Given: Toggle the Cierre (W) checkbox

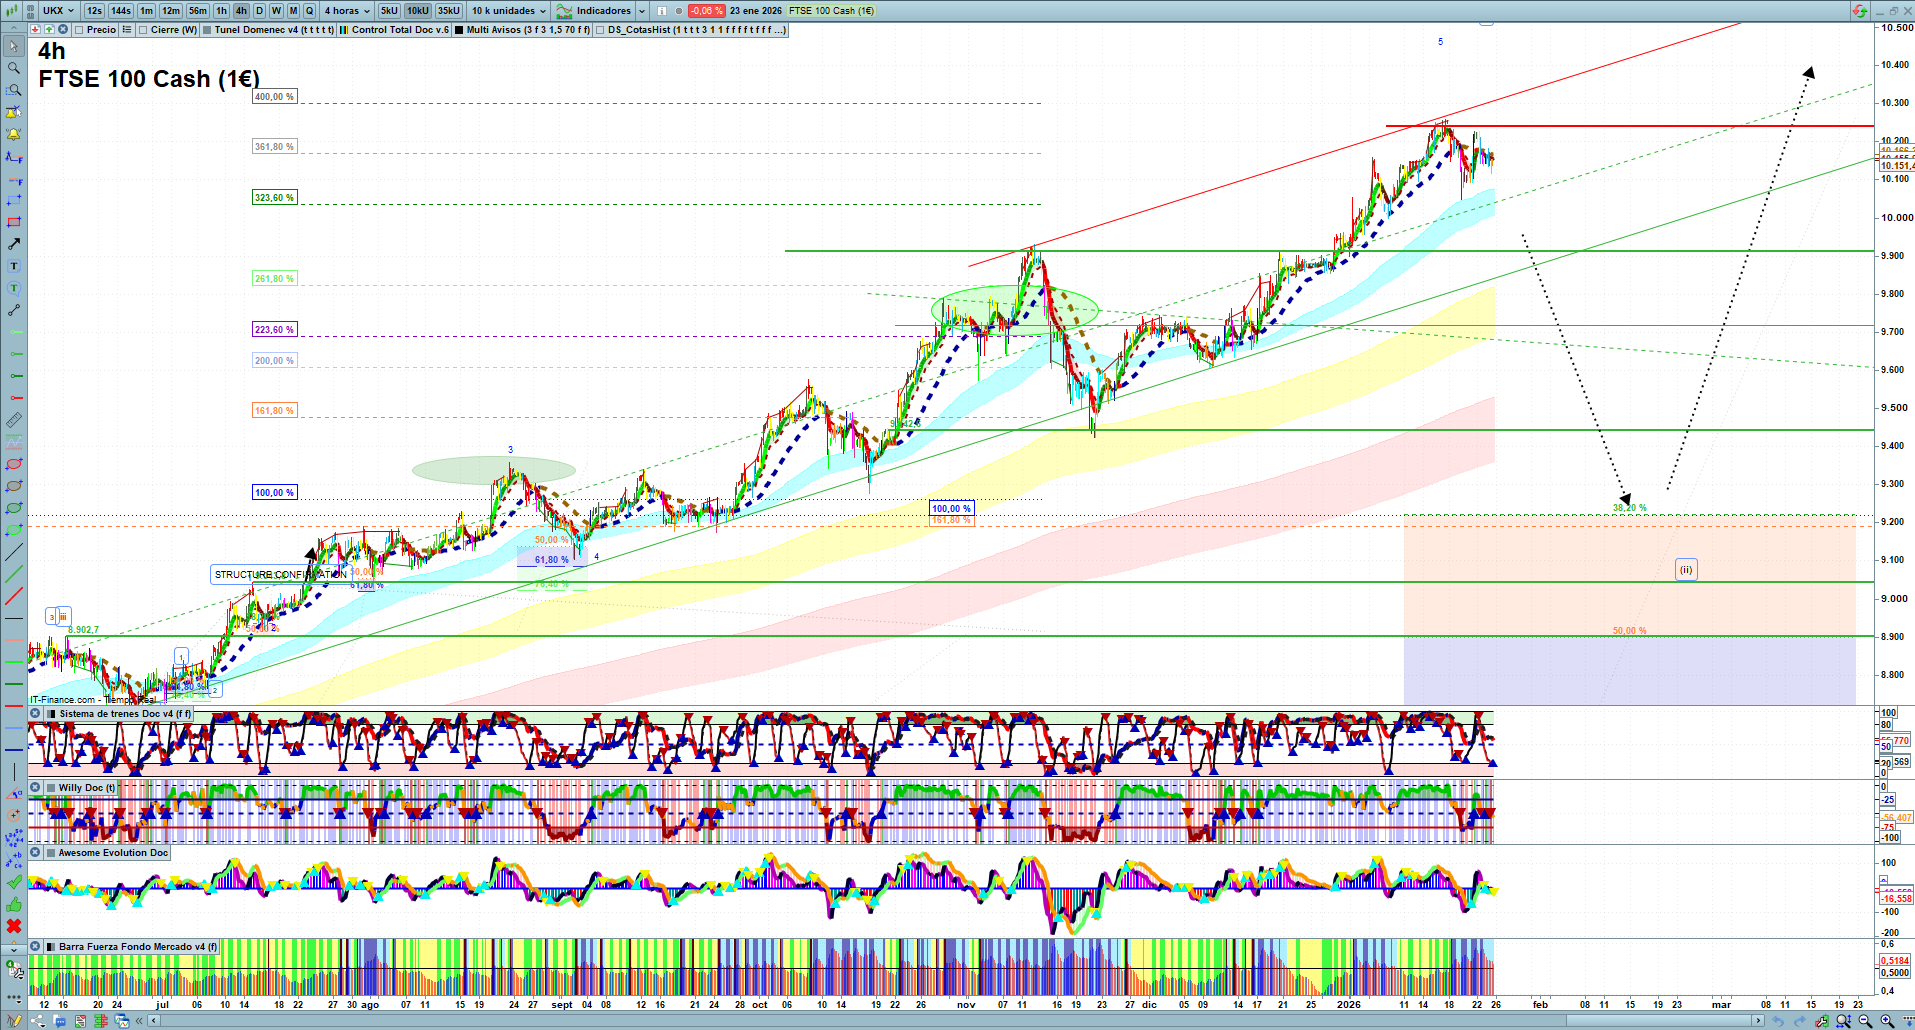Looking at the screenshot, I should point(143,30).
